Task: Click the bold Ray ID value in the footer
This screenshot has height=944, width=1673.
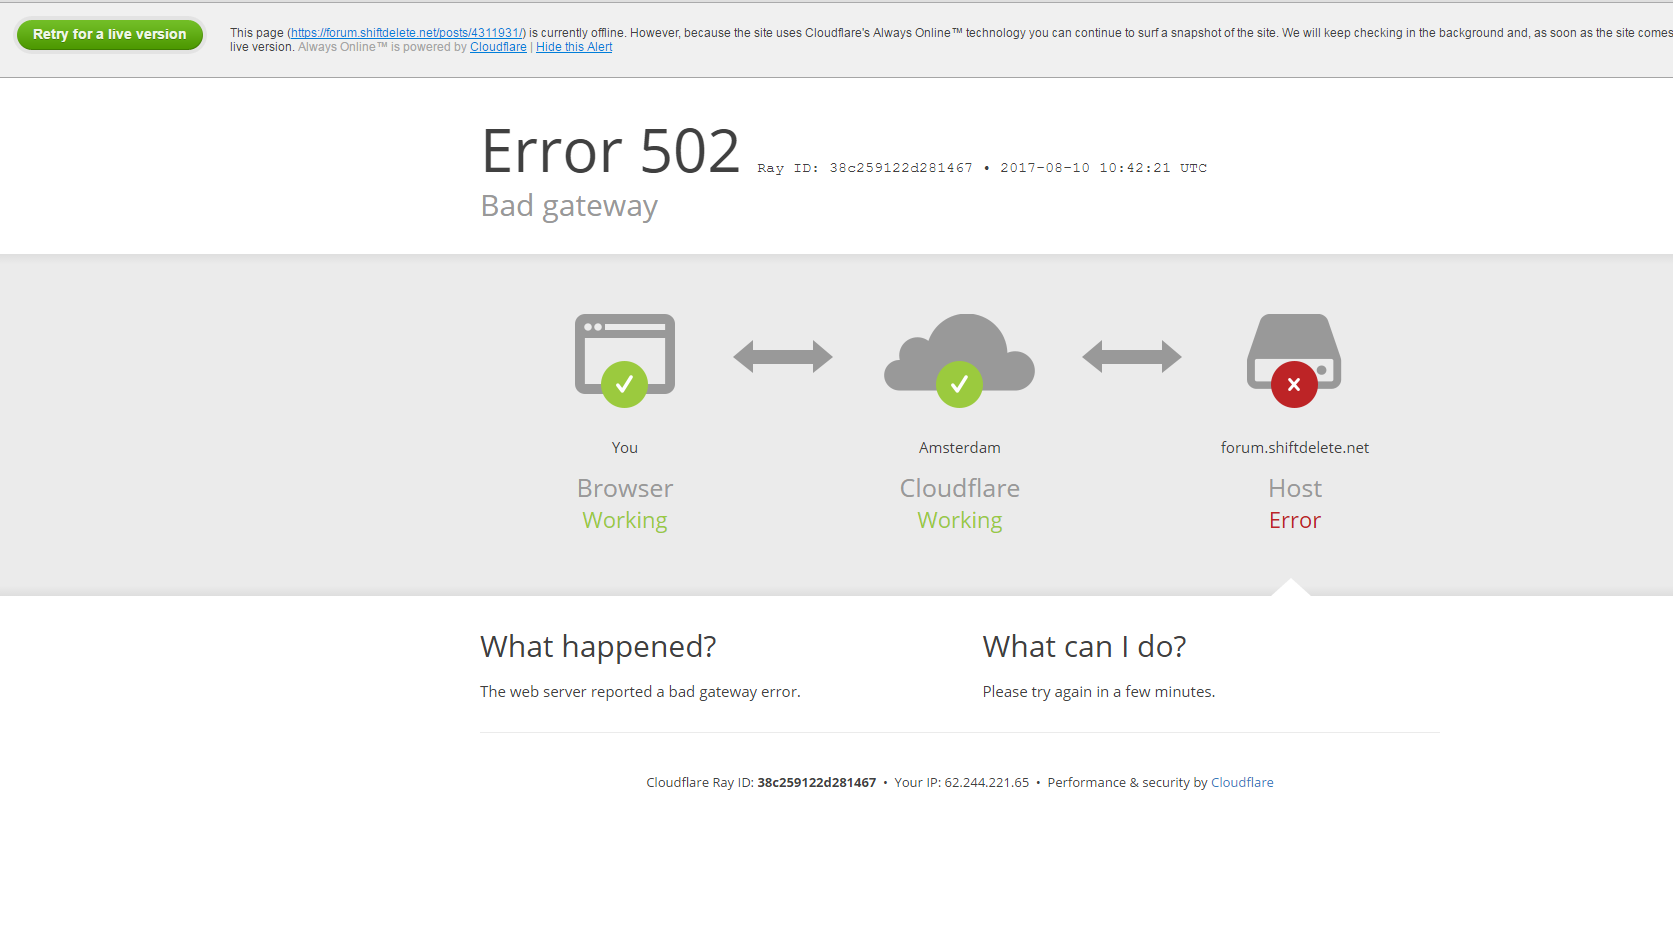Action: [816, 783]
